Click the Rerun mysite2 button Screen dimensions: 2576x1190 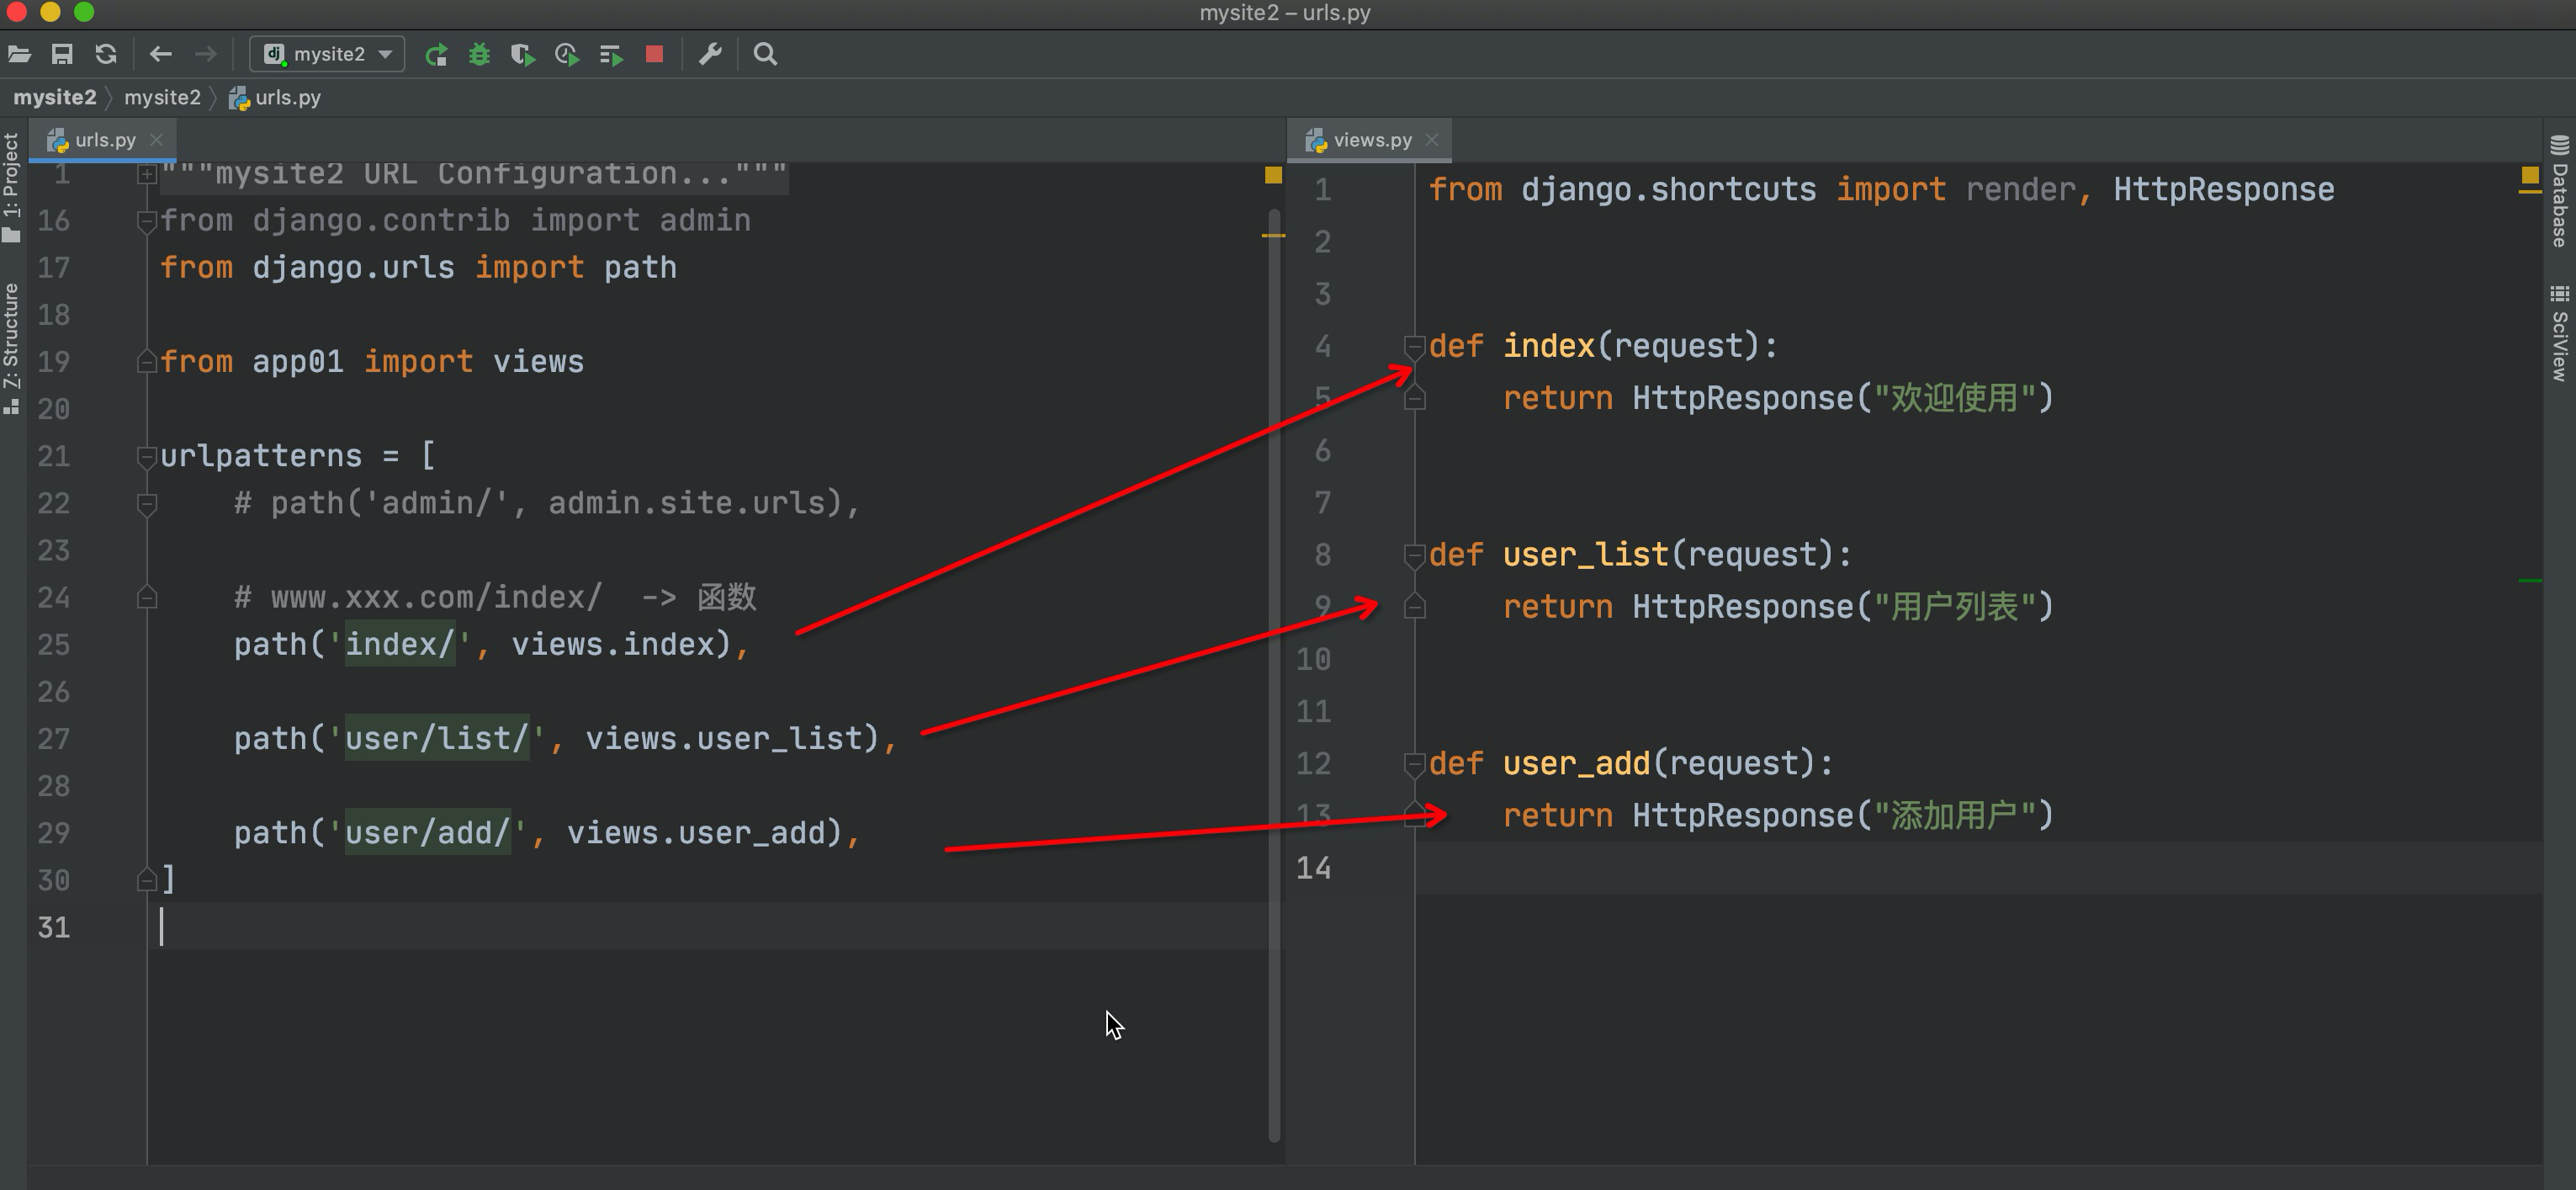pyautogui.click(x=436, y=55)
